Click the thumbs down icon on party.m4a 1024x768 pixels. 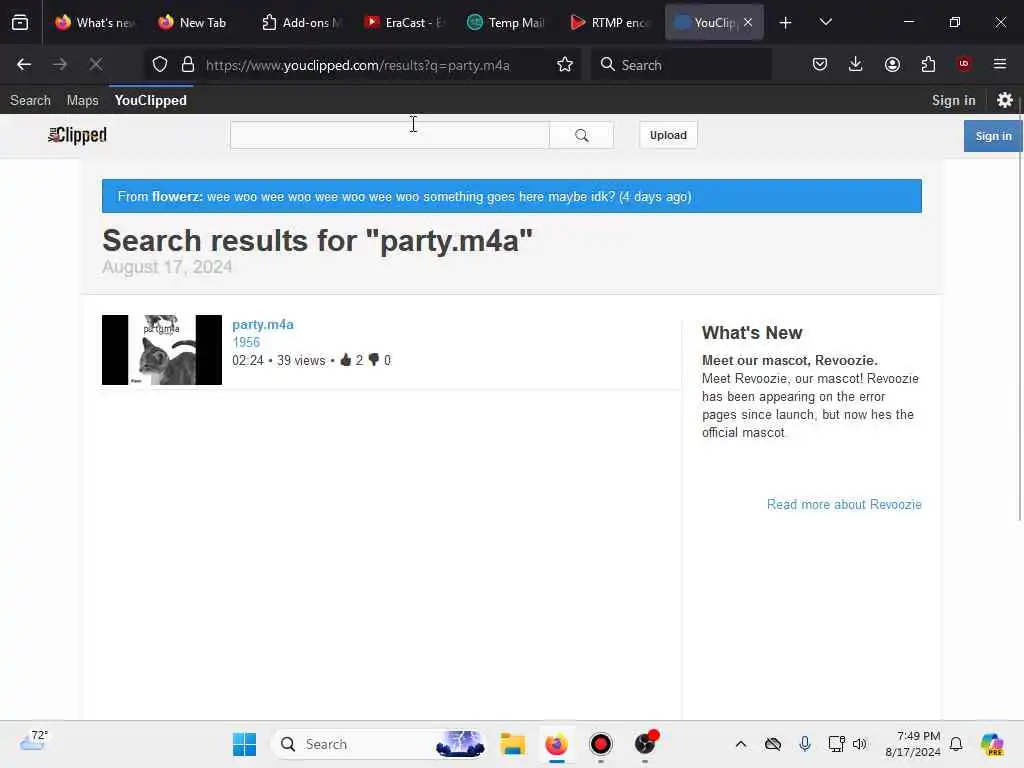(x=374, y=360)
